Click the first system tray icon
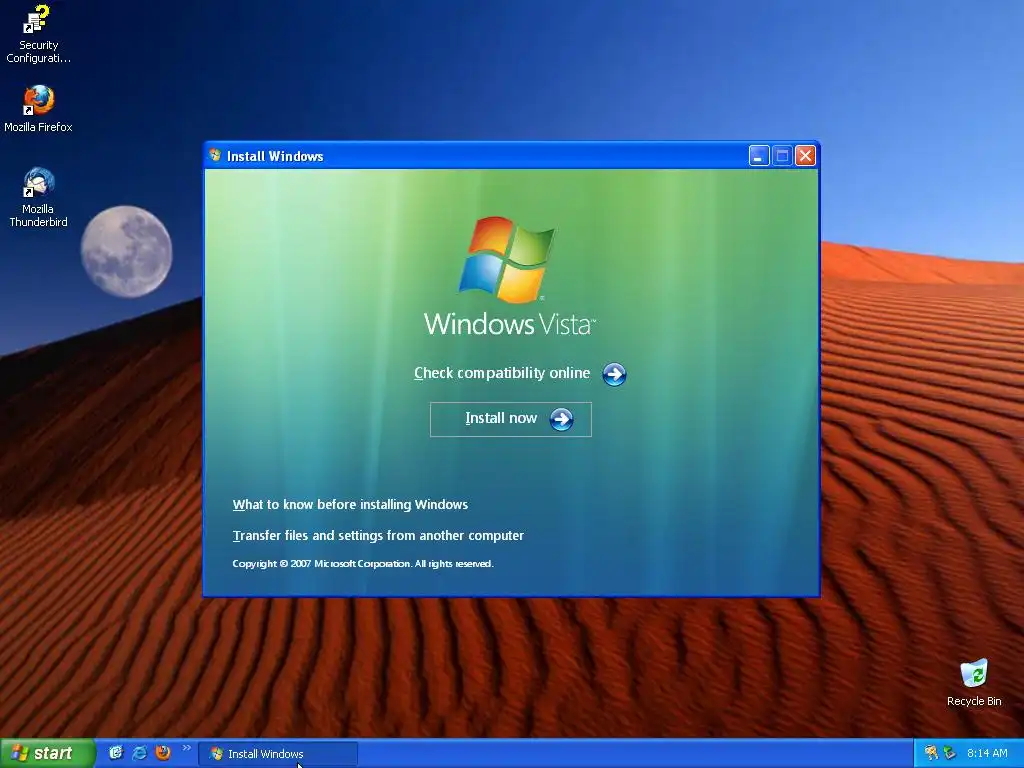Screen dimensions: 1024x768 click(931, 753)
